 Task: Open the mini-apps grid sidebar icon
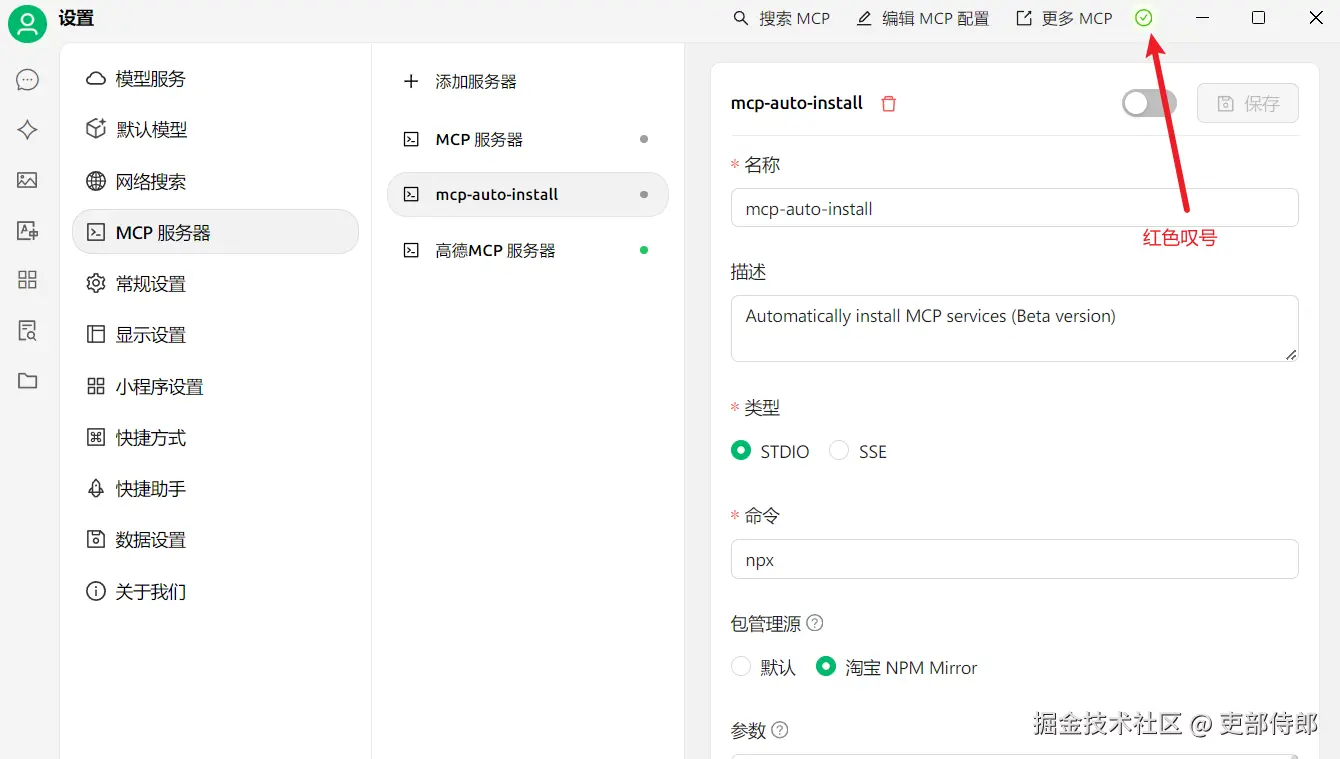coord(27,280)
